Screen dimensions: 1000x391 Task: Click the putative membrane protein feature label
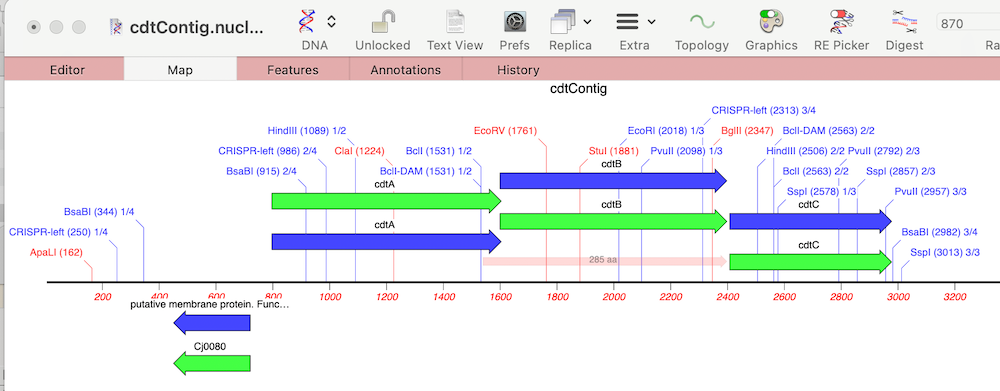[x=210, y=305]
